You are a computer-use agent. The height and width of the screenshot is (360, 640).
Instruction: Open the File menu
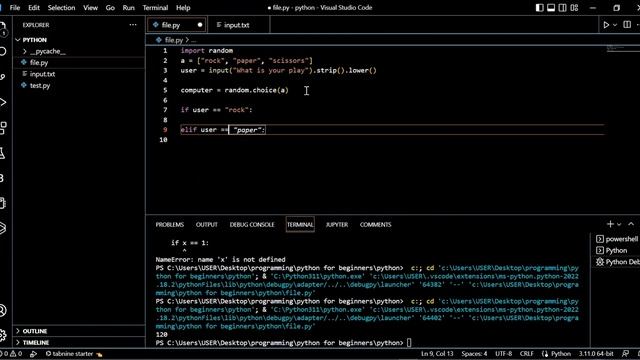point(15,8)
